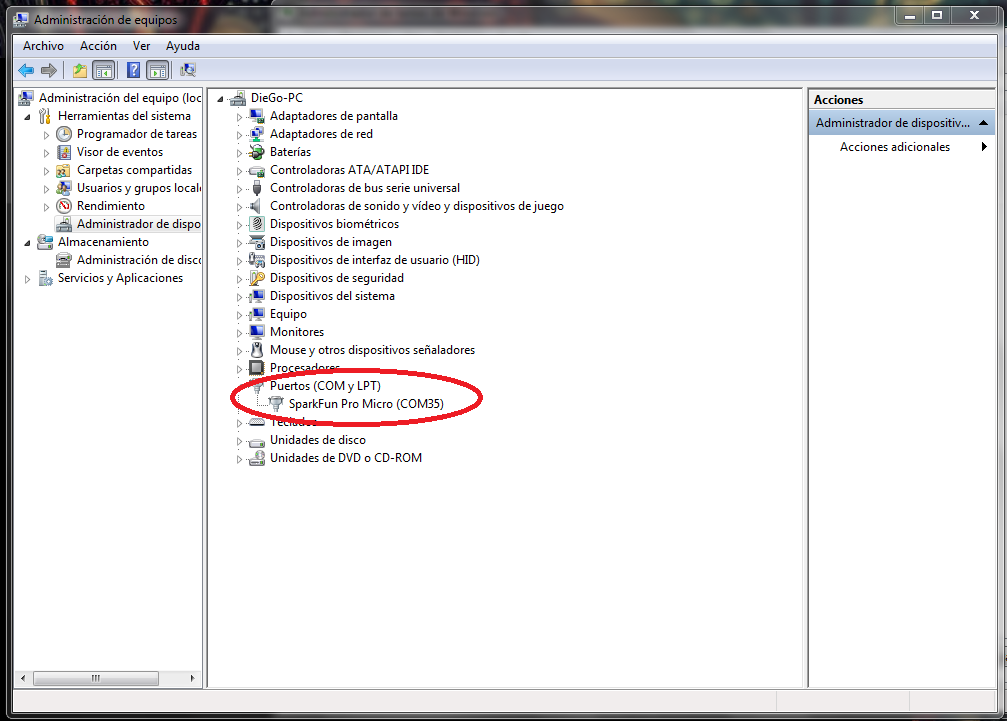Collapse the Administrador de dispositiv... actions header
1007x721 pixels.
(x=983, y=123)
